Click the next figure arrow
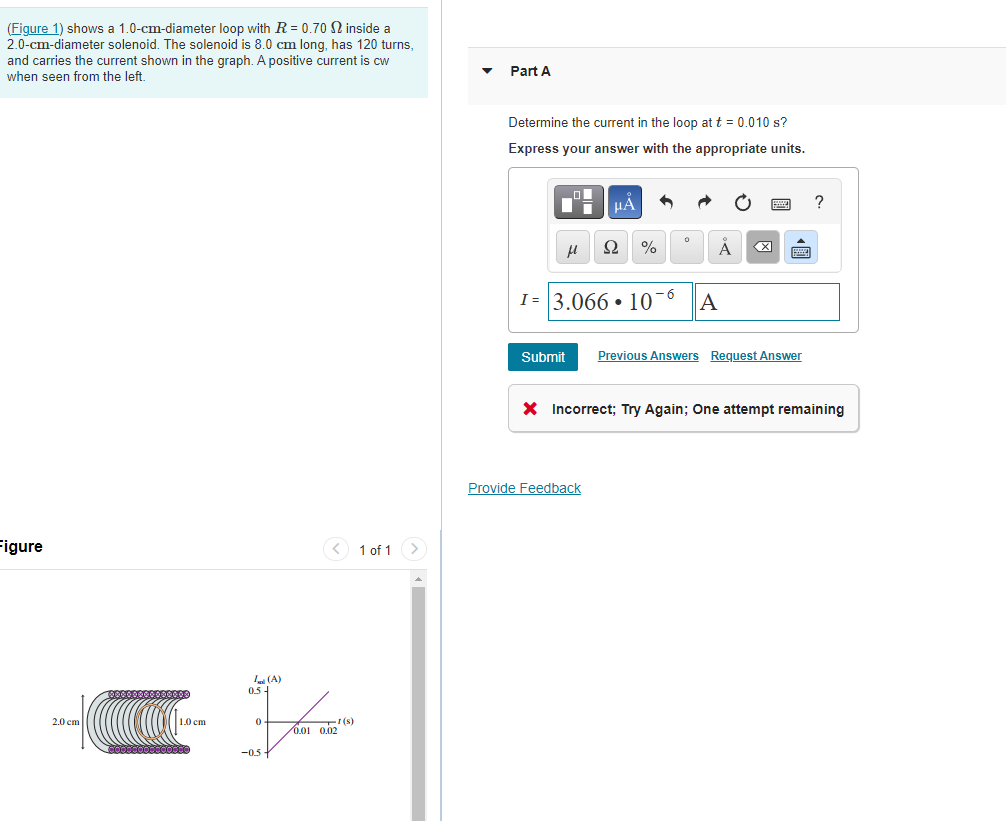 click(x=413, y=549)
